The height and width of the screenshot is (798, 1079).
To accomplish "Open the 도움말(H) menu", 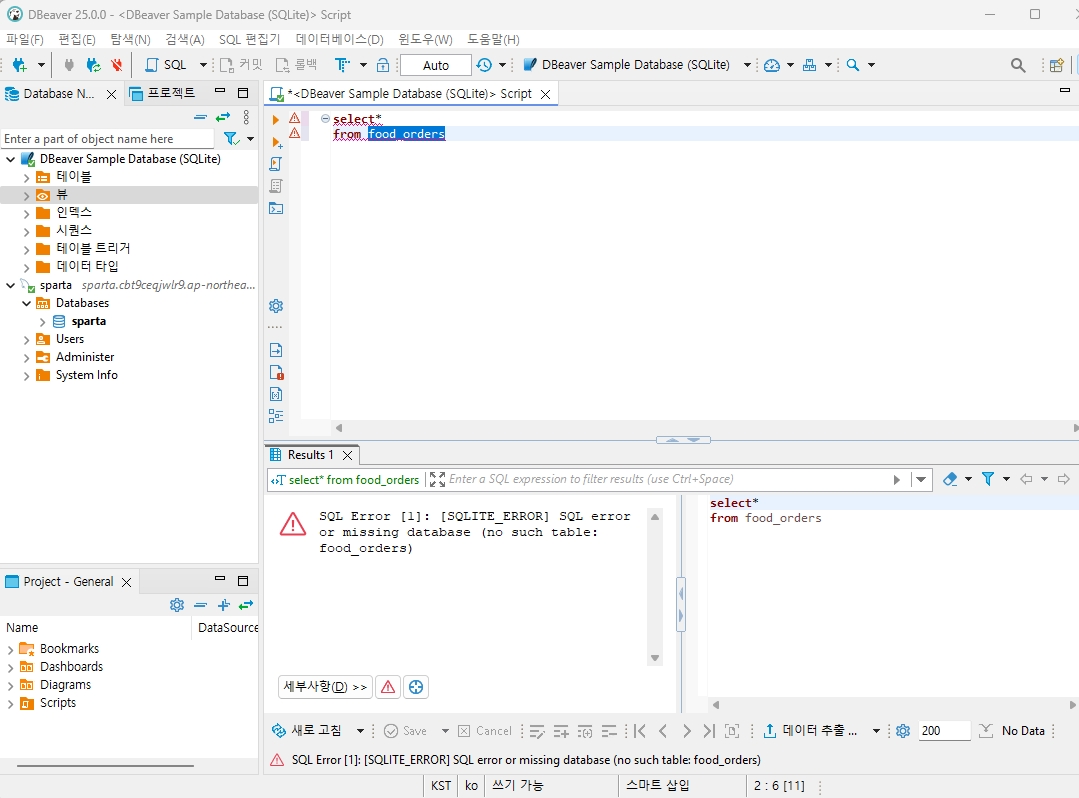I will click(493, 39).
